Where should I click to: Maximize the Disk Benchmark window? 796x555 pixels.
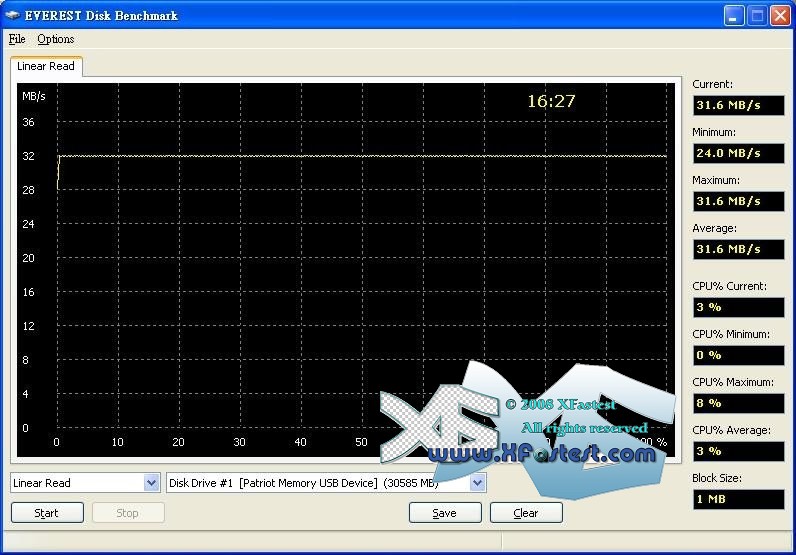[757, 15]
